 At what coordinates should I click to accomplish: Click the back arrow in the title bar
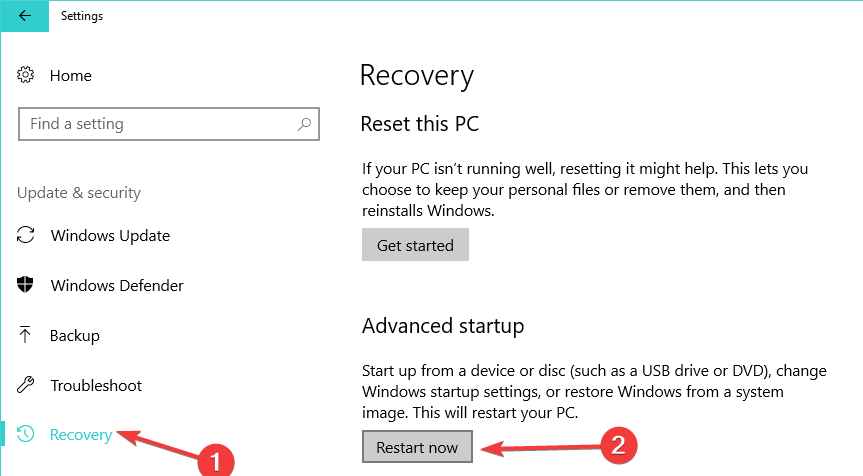click(24, 16)
